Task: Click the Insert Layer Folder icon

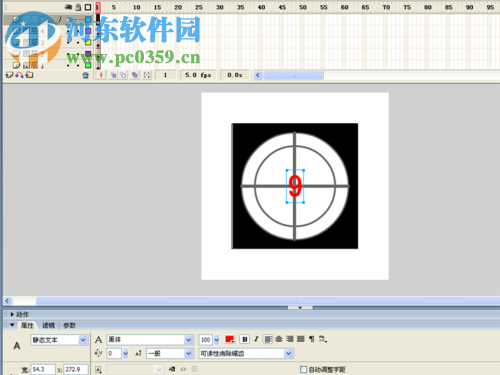Action: coord(29,75)
